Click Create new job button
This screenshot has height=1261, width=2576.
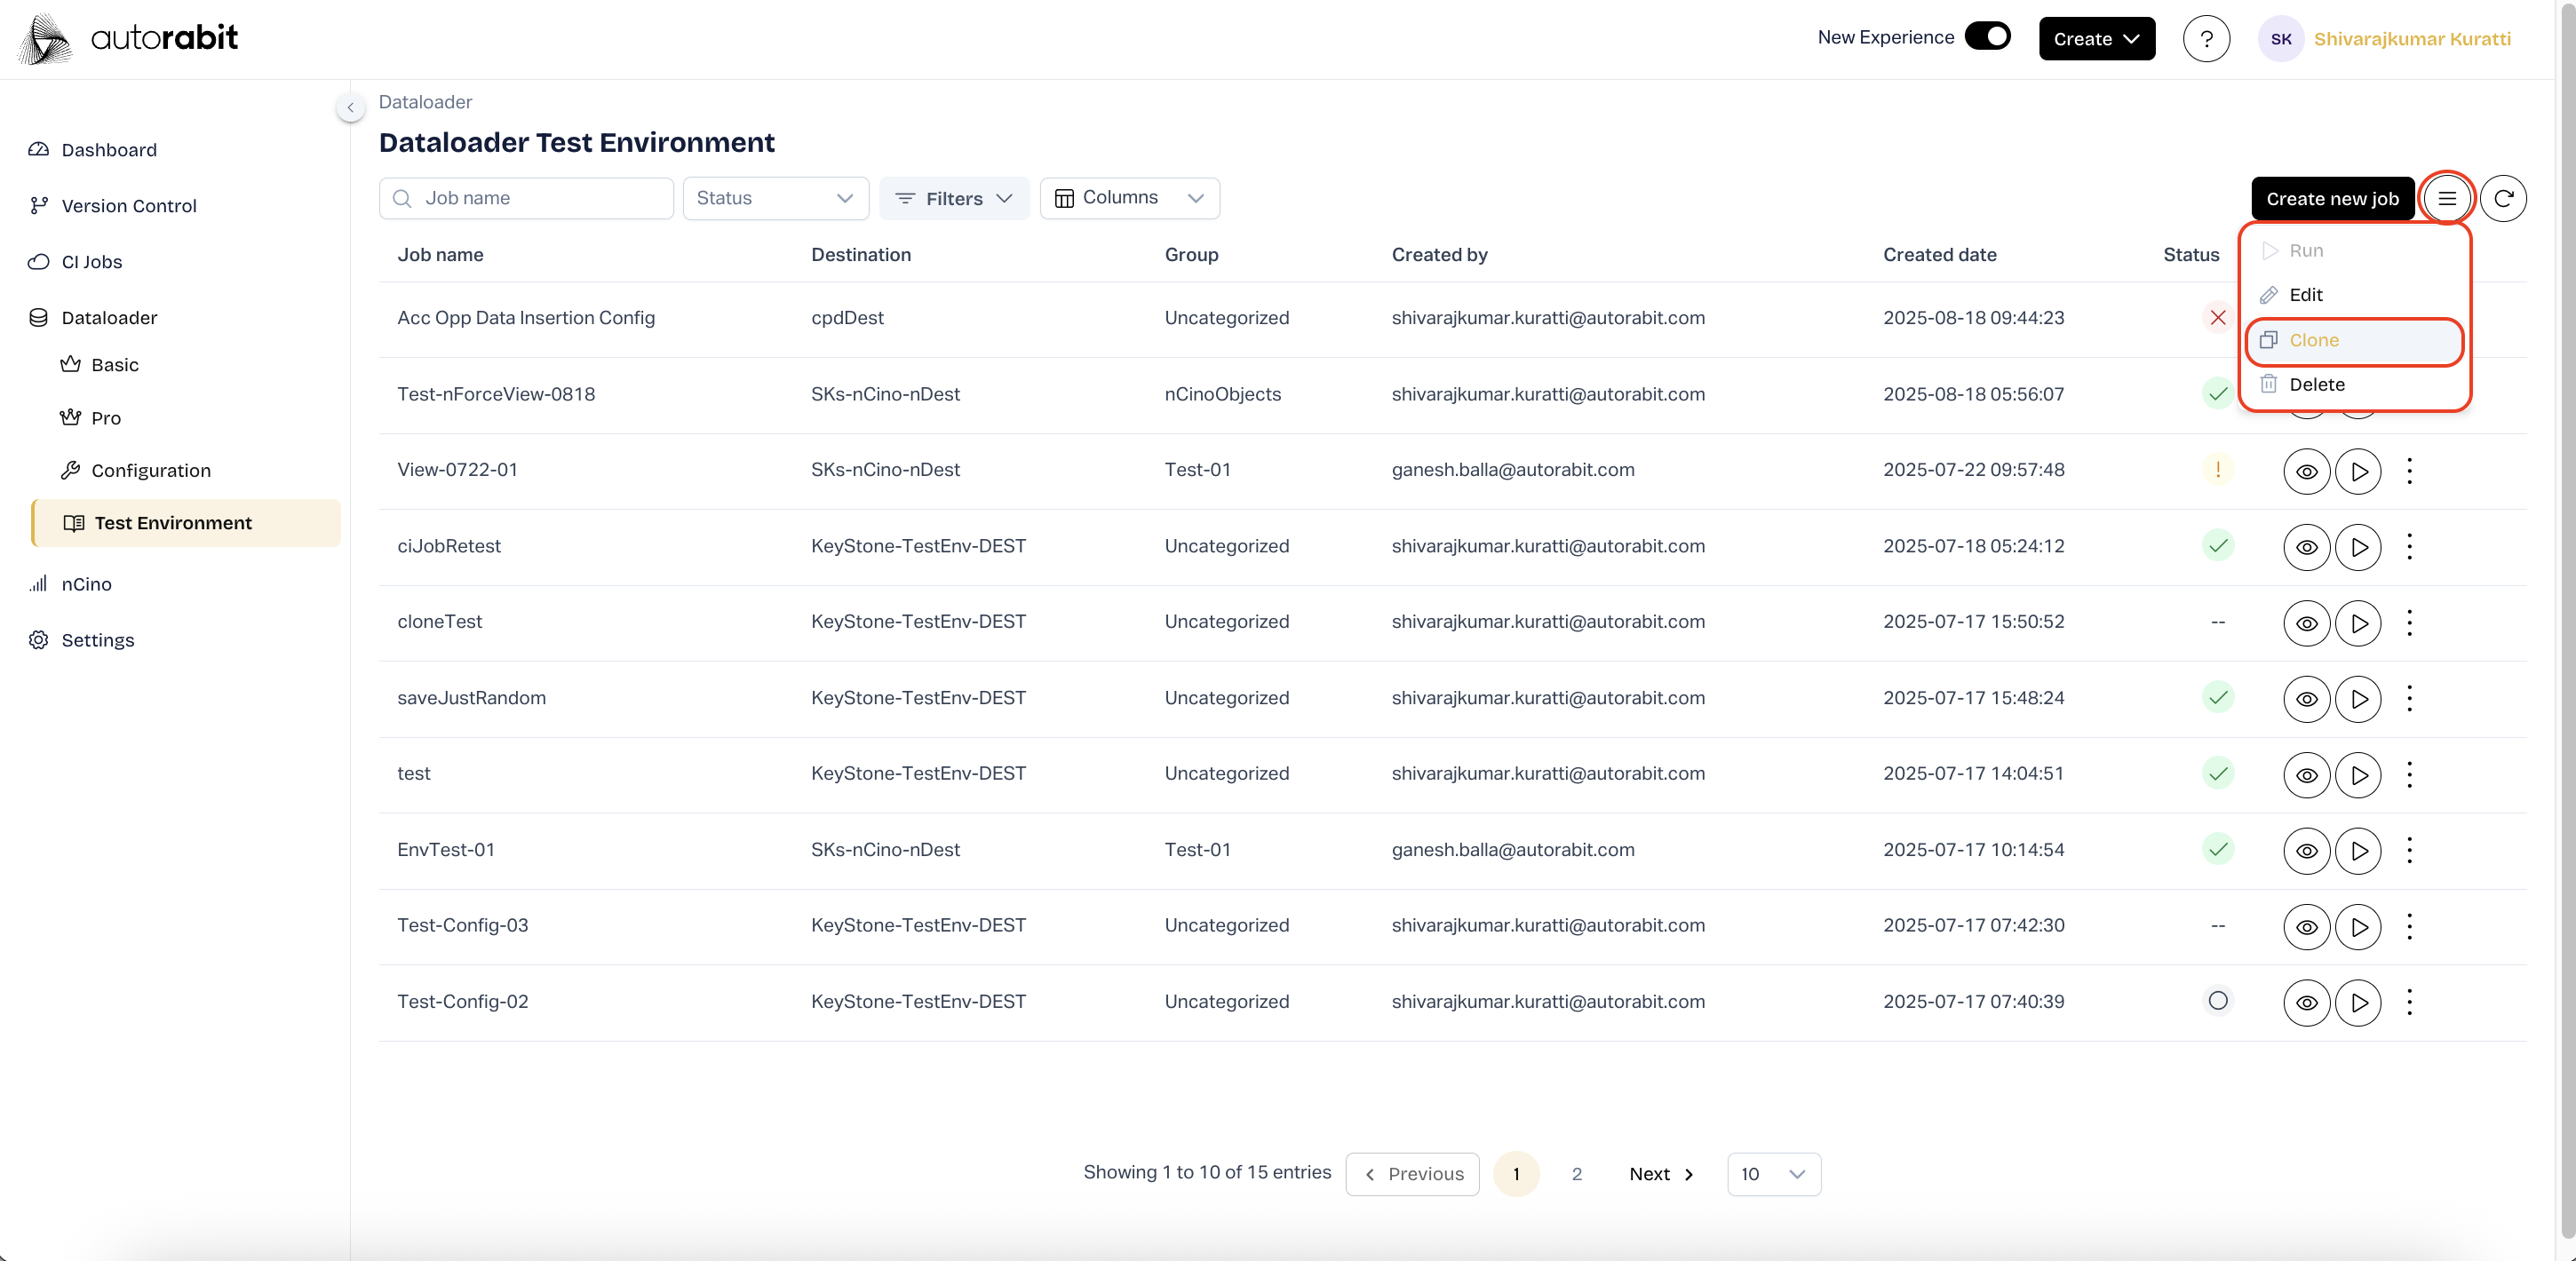pyautogui.click(x=2331, y=198)
